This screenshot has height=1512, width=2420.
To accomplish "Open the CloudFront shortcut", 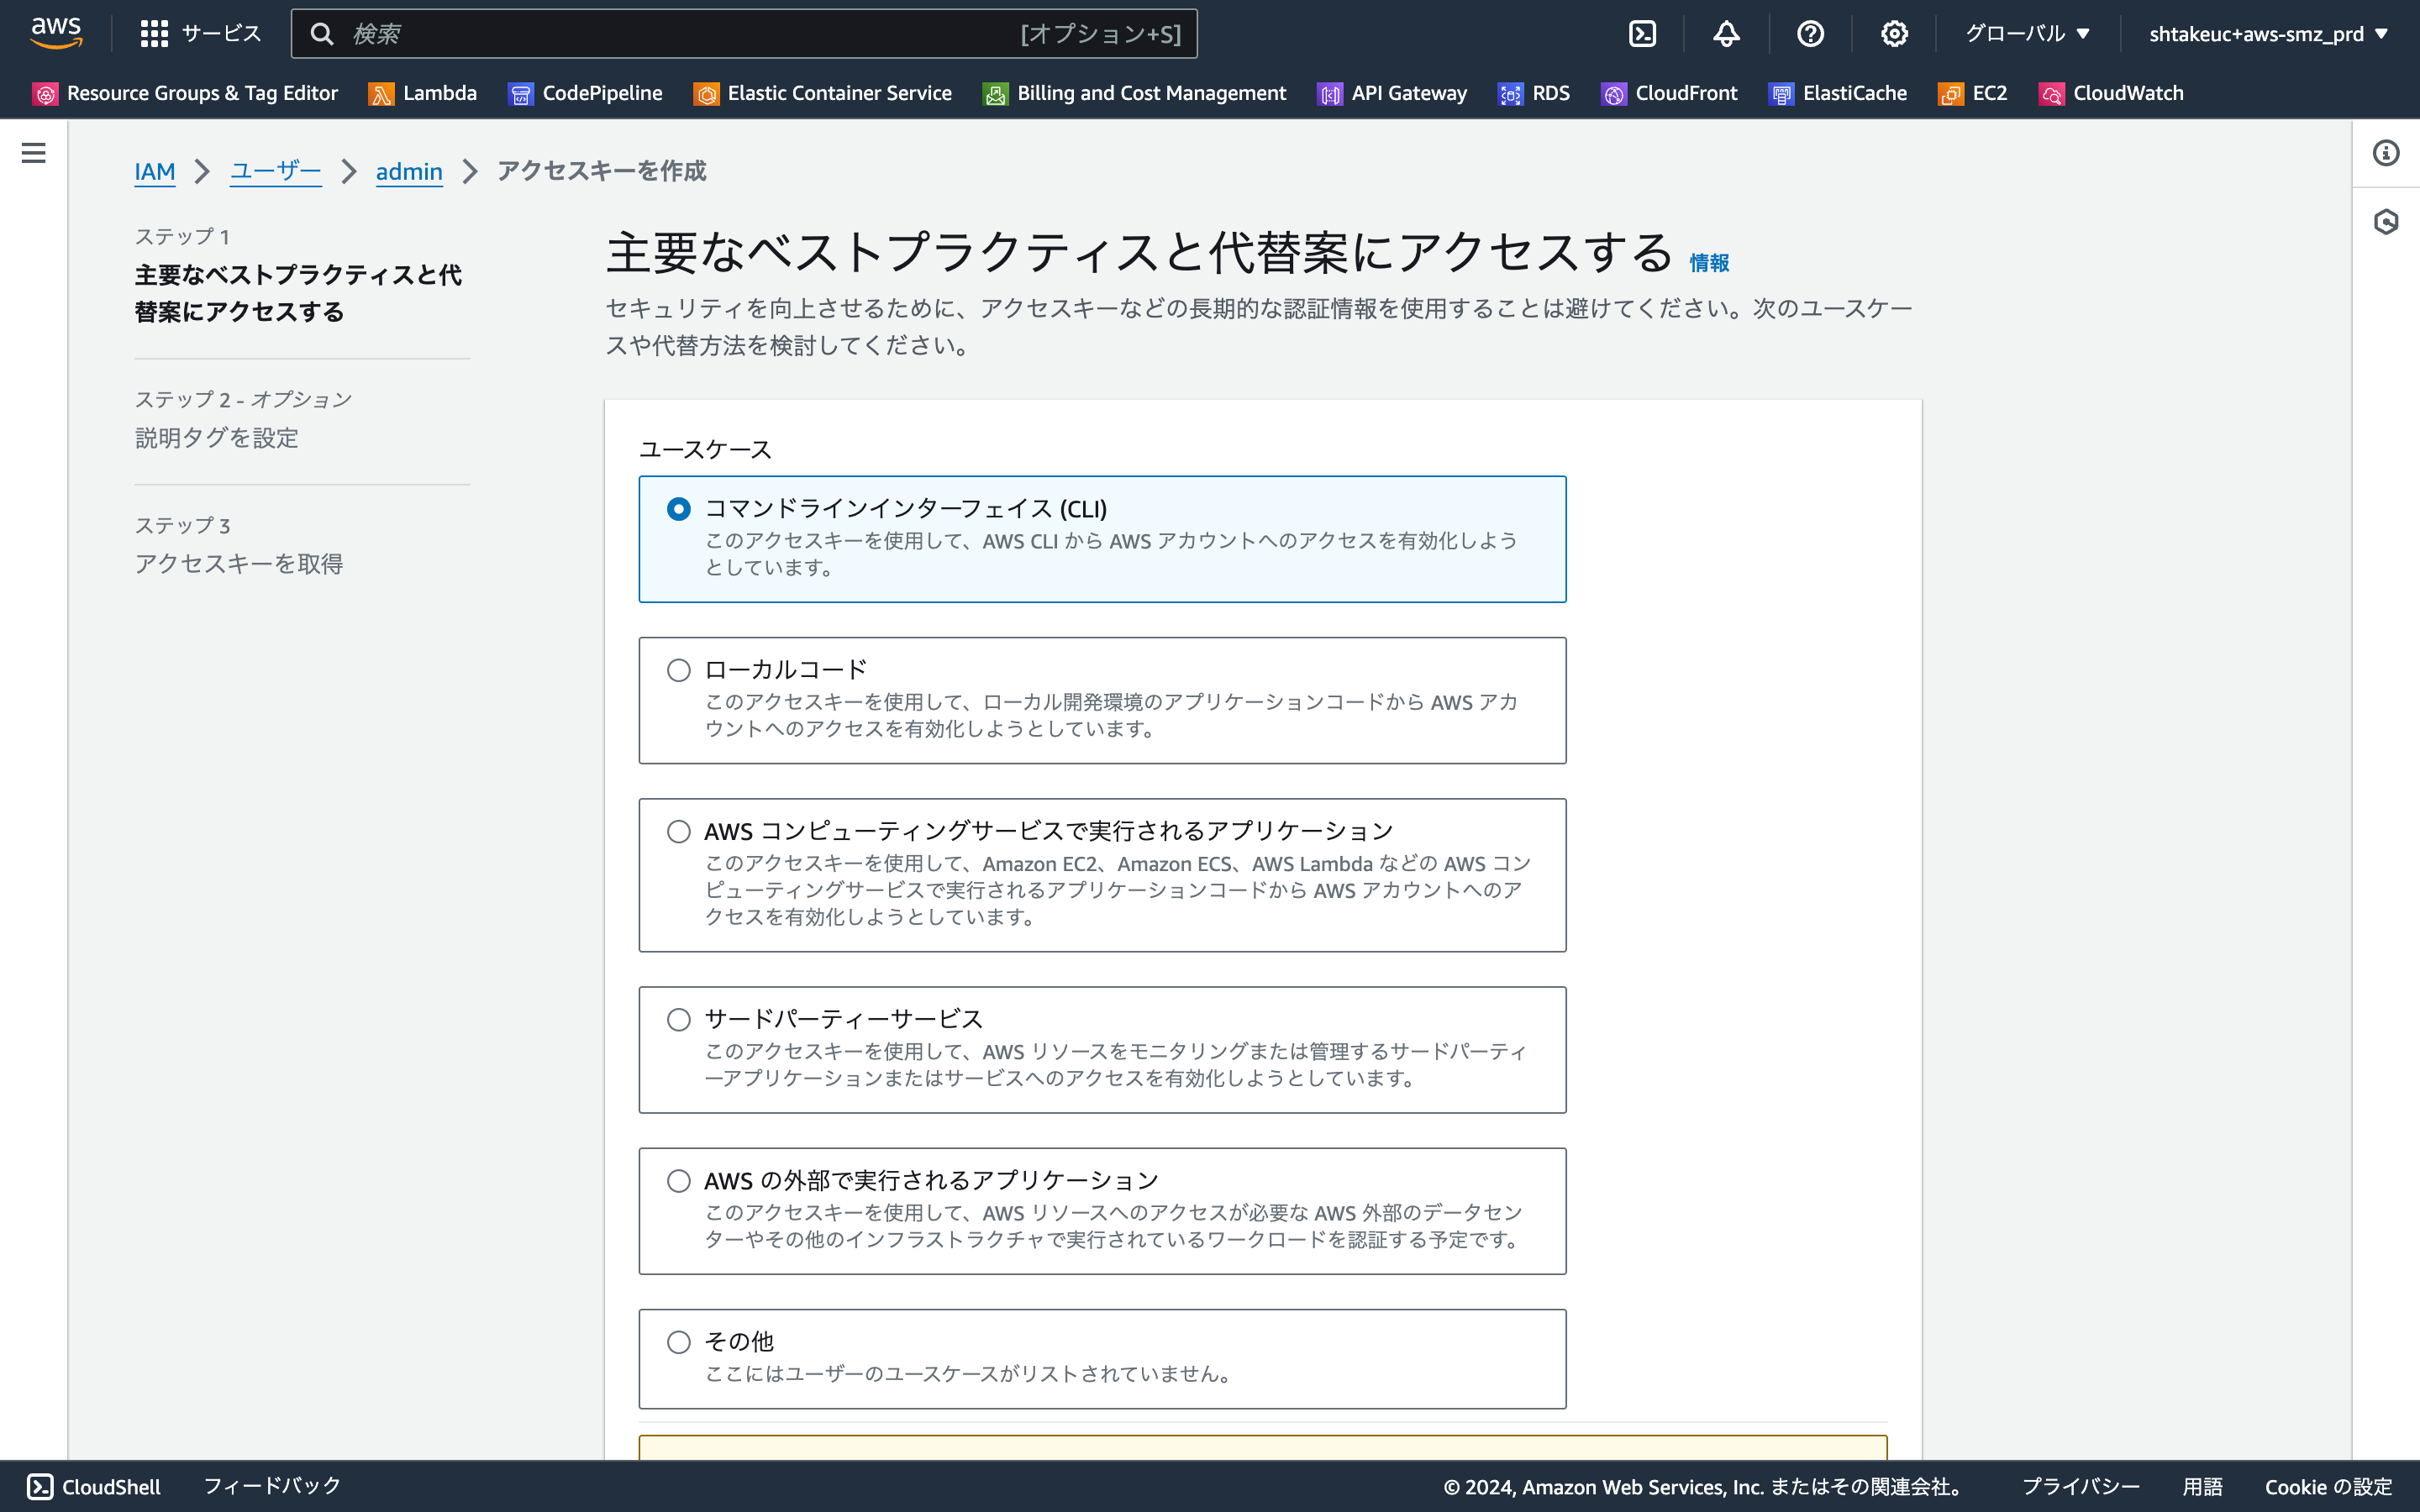I will [1669, 93].
